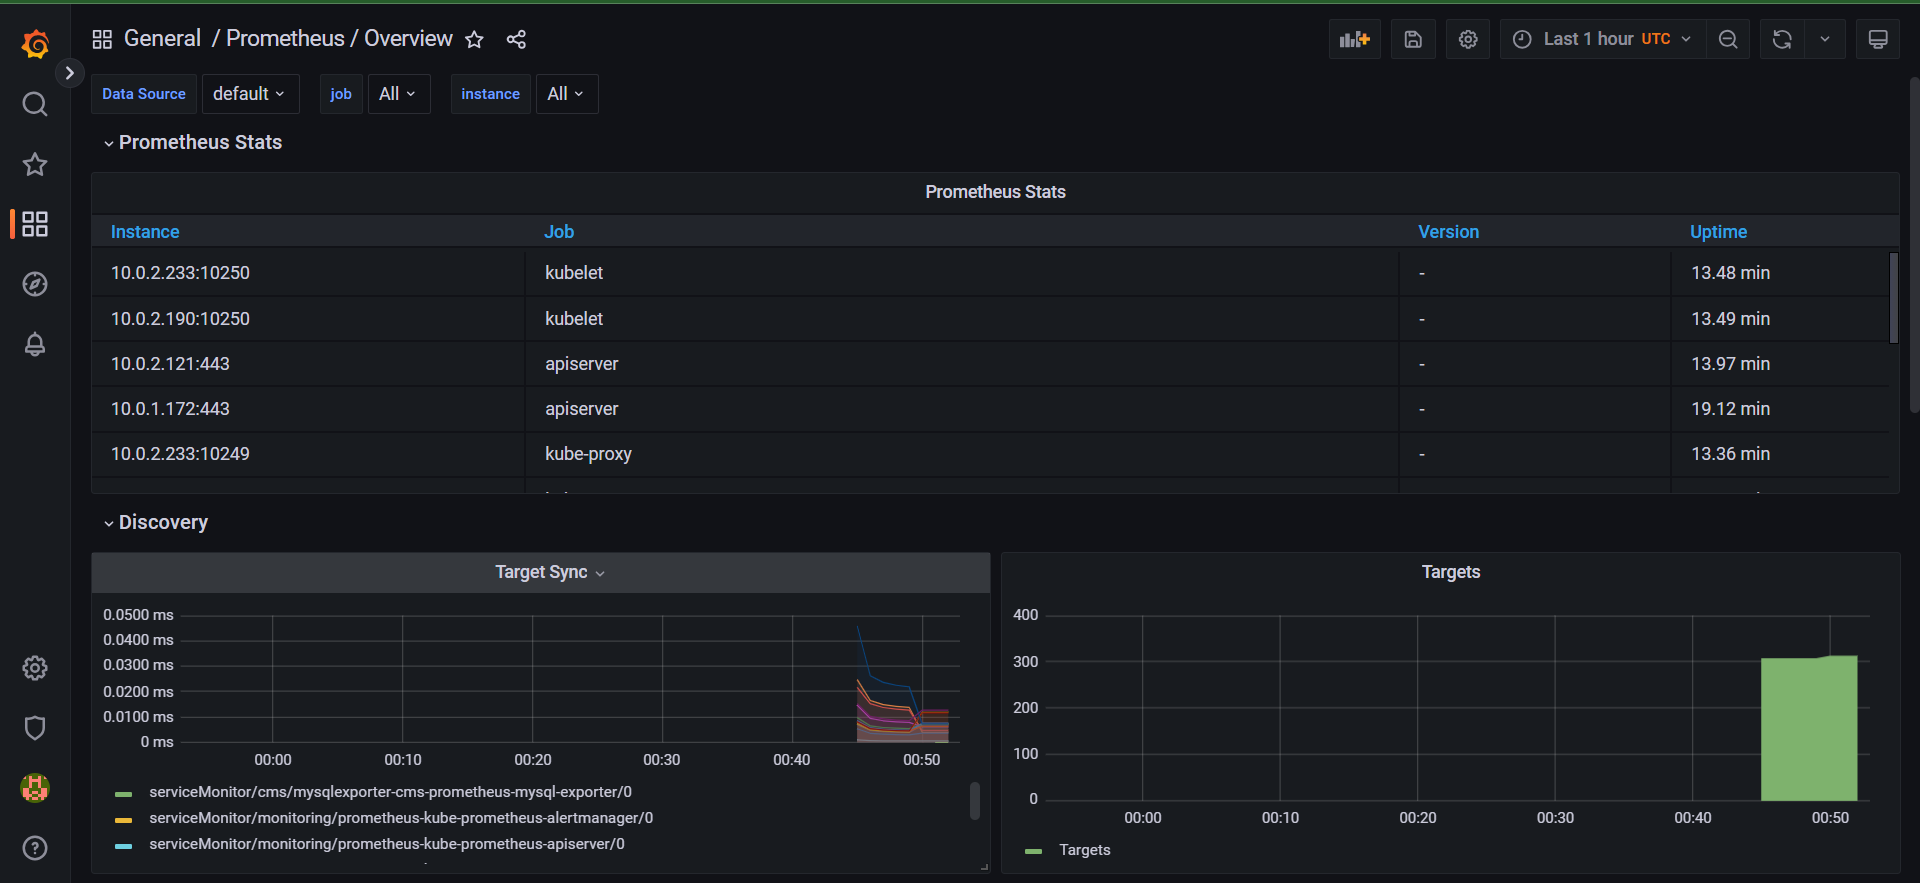The width and height of the screenshot is (1920, 883).
Task: Open the Explore compass icon
Action: [35, 284]
